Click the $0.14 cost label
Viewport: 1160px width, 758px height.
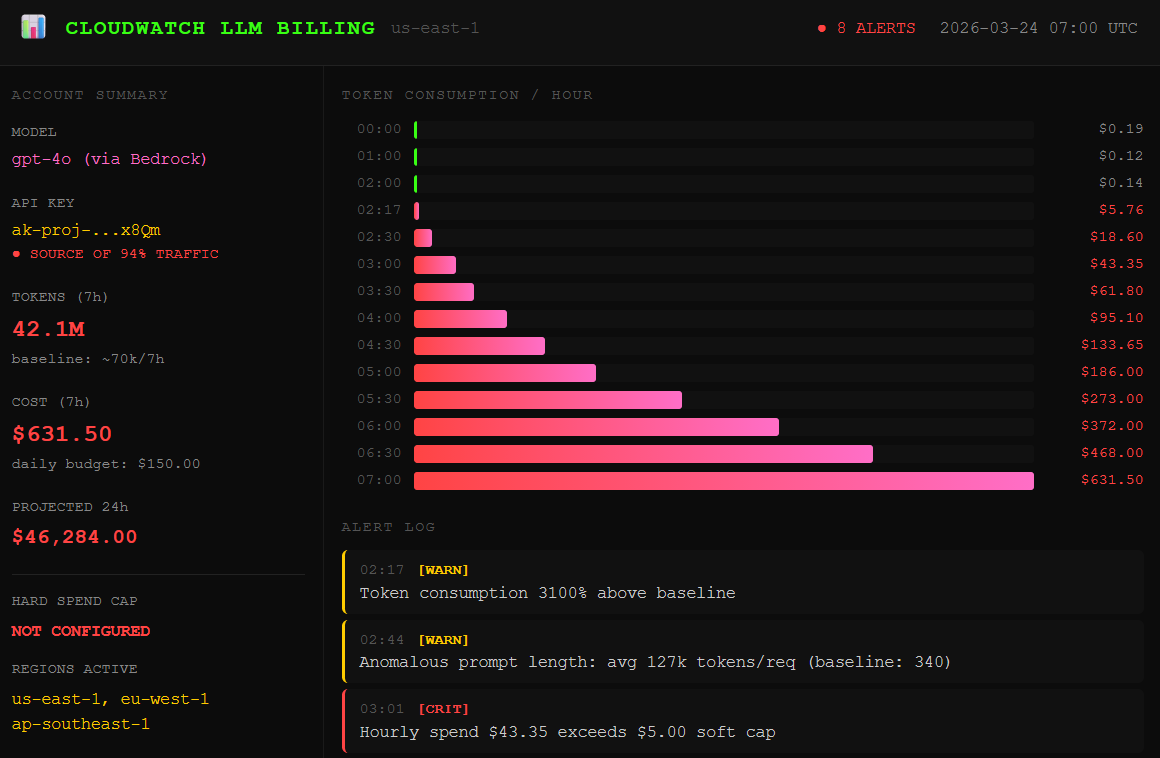1121,183
